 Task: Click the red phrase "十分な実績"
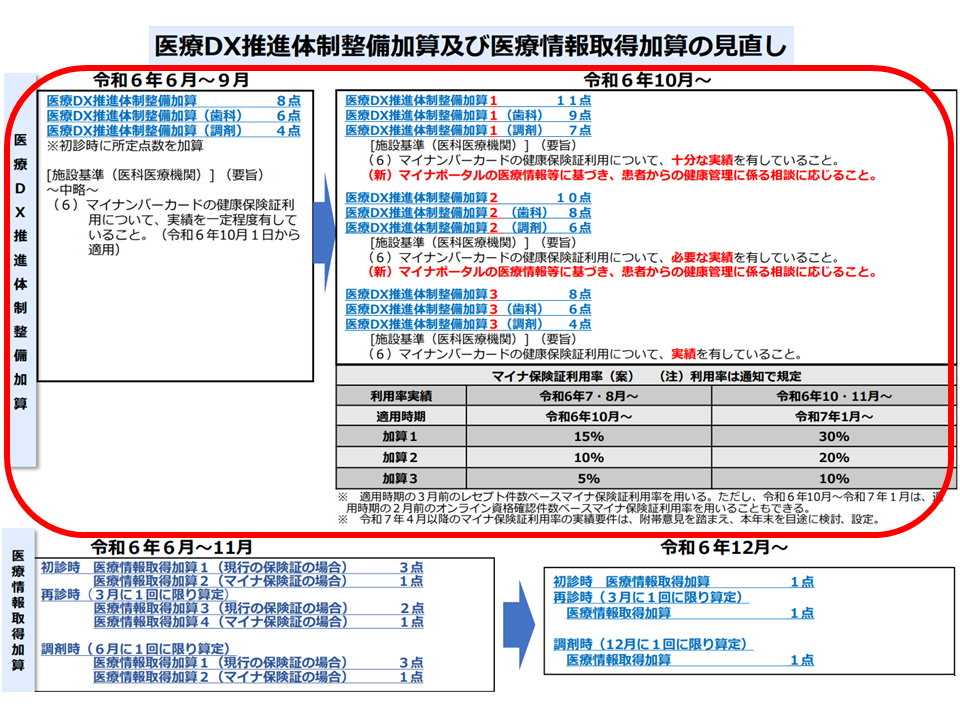pyautogui.click(x=702, y=160)
